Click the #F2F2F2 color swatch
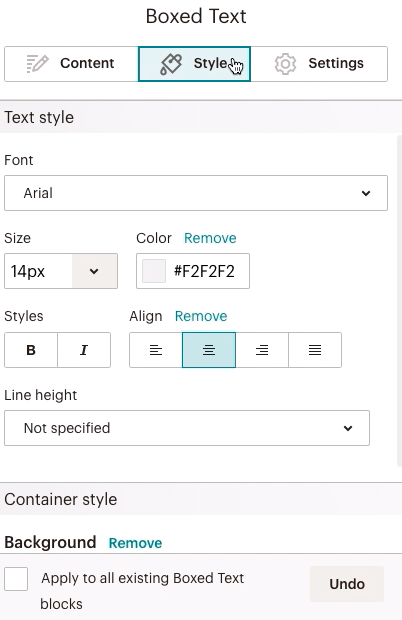 pos(154,271)
